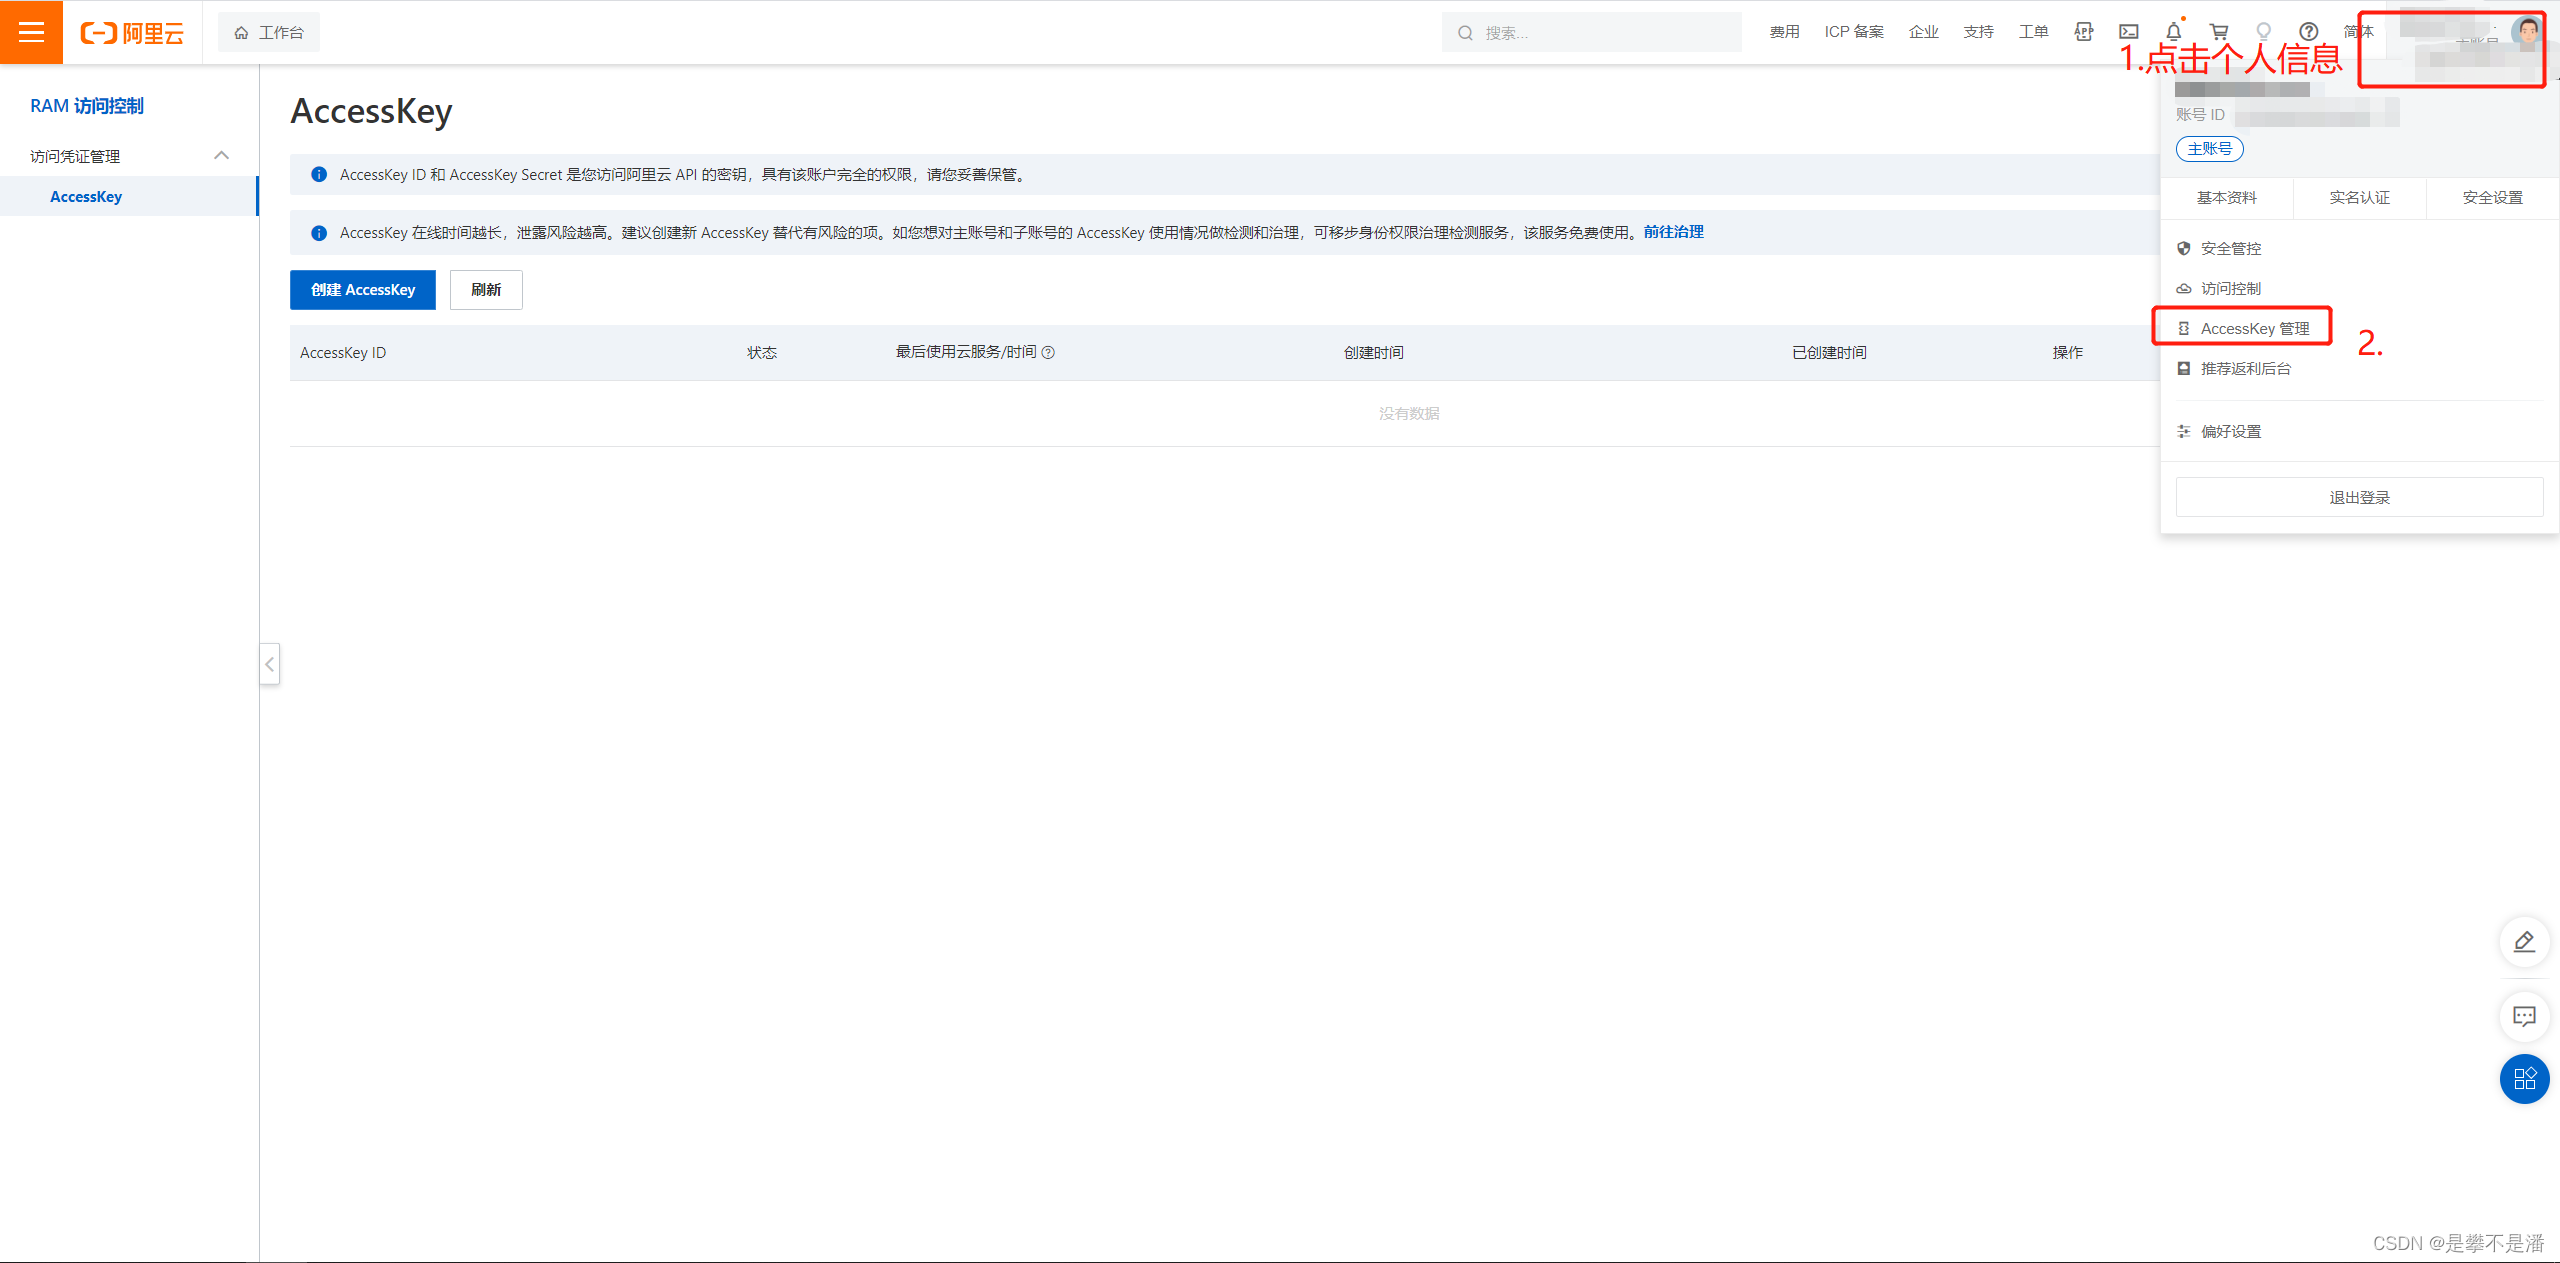This screenshot has width=2560, height=1263.
Task: Click the 创建 AccessKey button
Action: tap(363, 290)
